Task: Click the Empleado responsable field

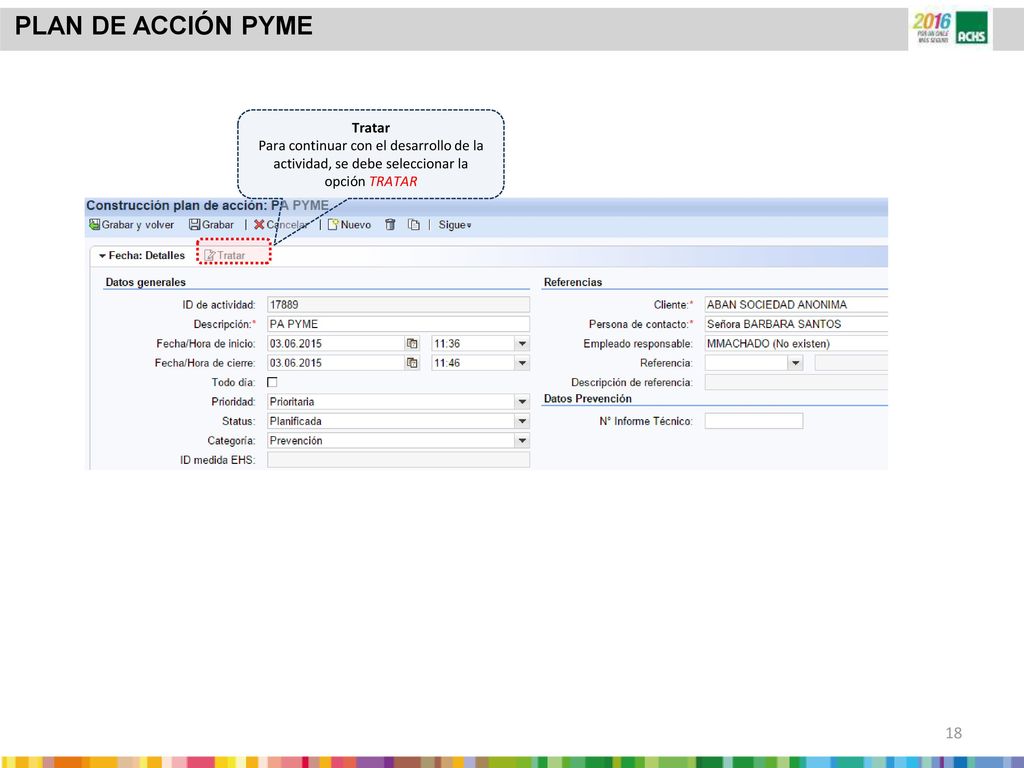Action: click(x=796, y=344)
